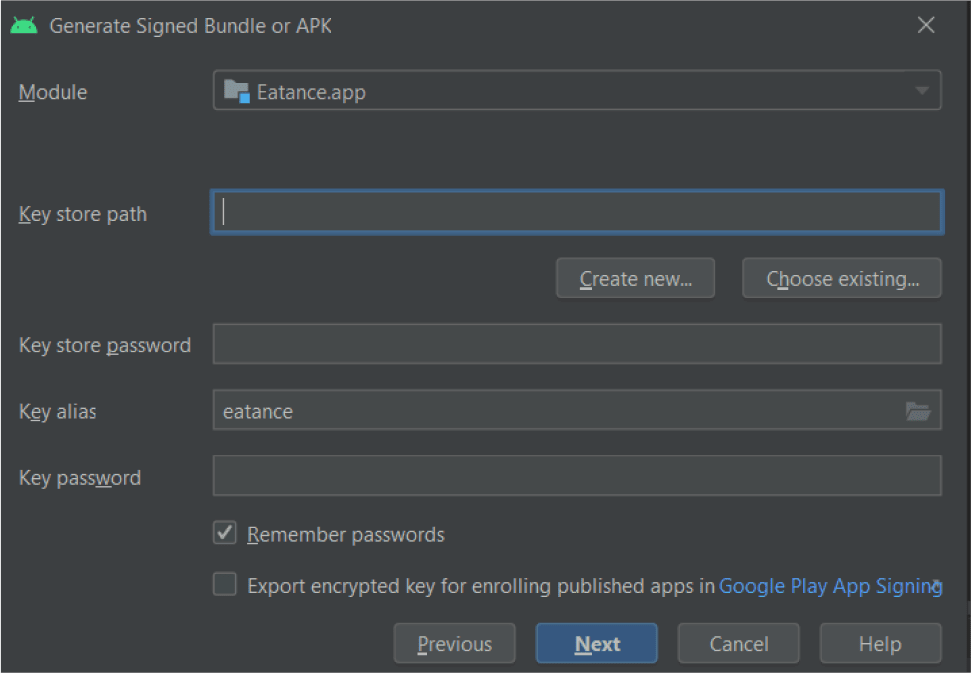This screenshot has width=971, height=673.
Task: Click into the Key store password field
Action: [576, 344]
